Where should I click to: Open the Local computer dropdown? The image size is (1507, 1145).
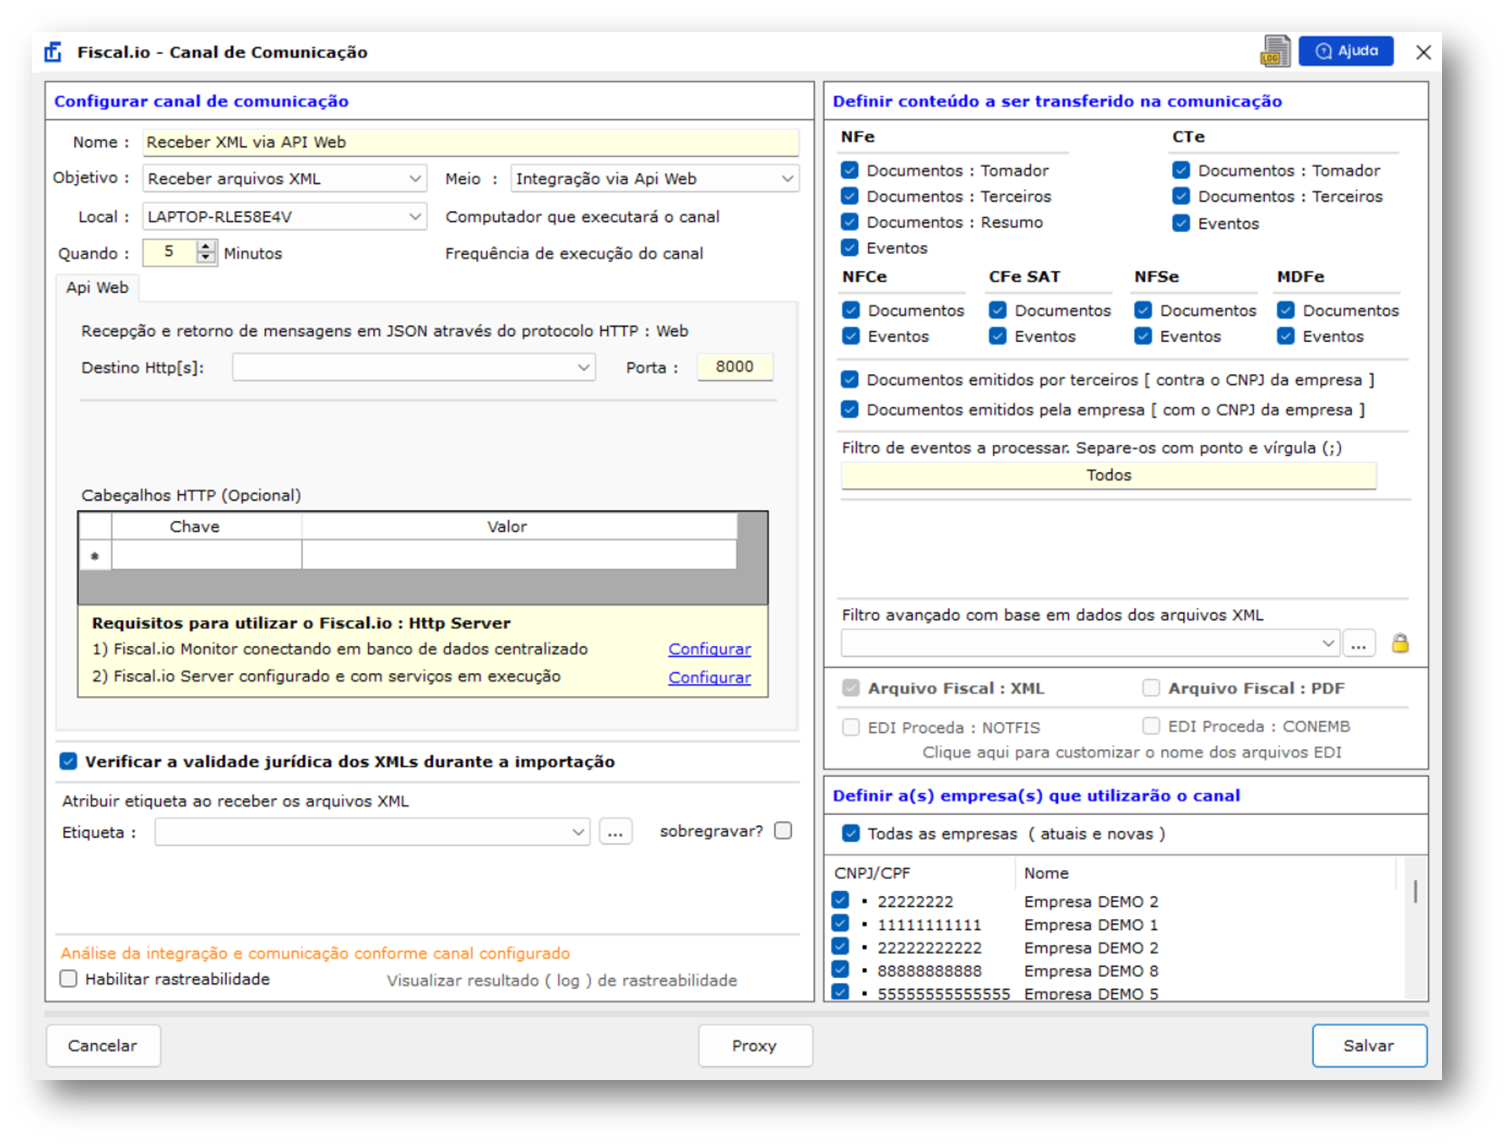click(x=285, y=216)
